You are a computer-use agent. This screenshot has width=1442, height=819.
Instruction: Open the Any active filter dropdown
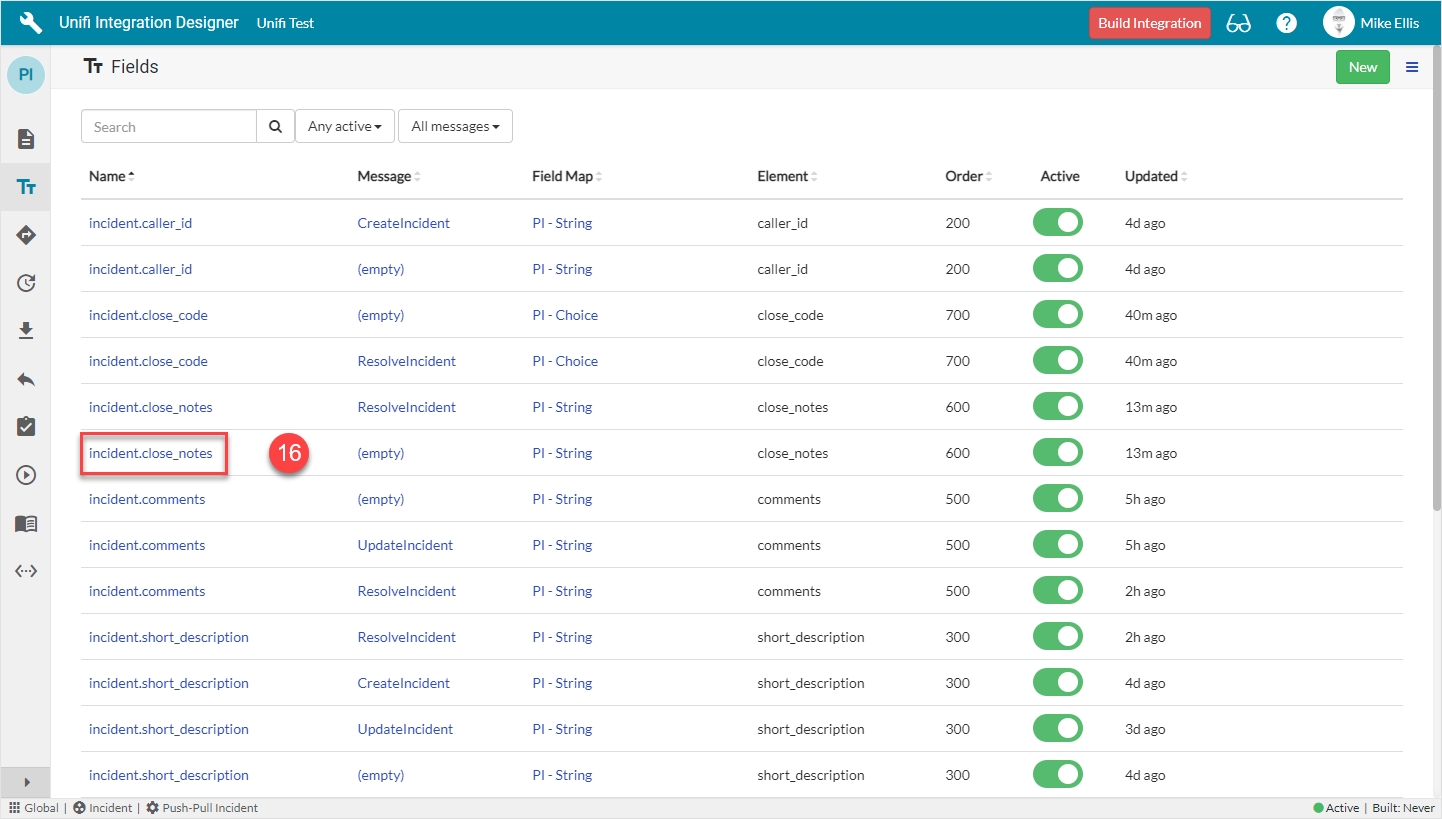tap(345, 127)
